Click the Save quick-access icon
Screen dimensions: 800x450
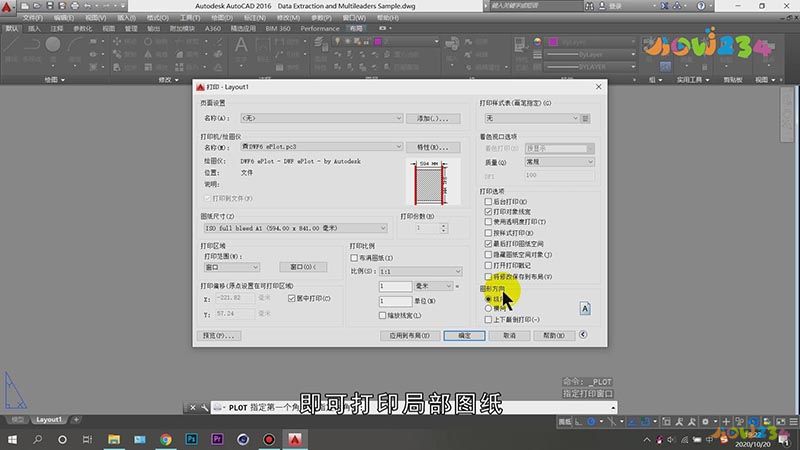click(50, 6)
